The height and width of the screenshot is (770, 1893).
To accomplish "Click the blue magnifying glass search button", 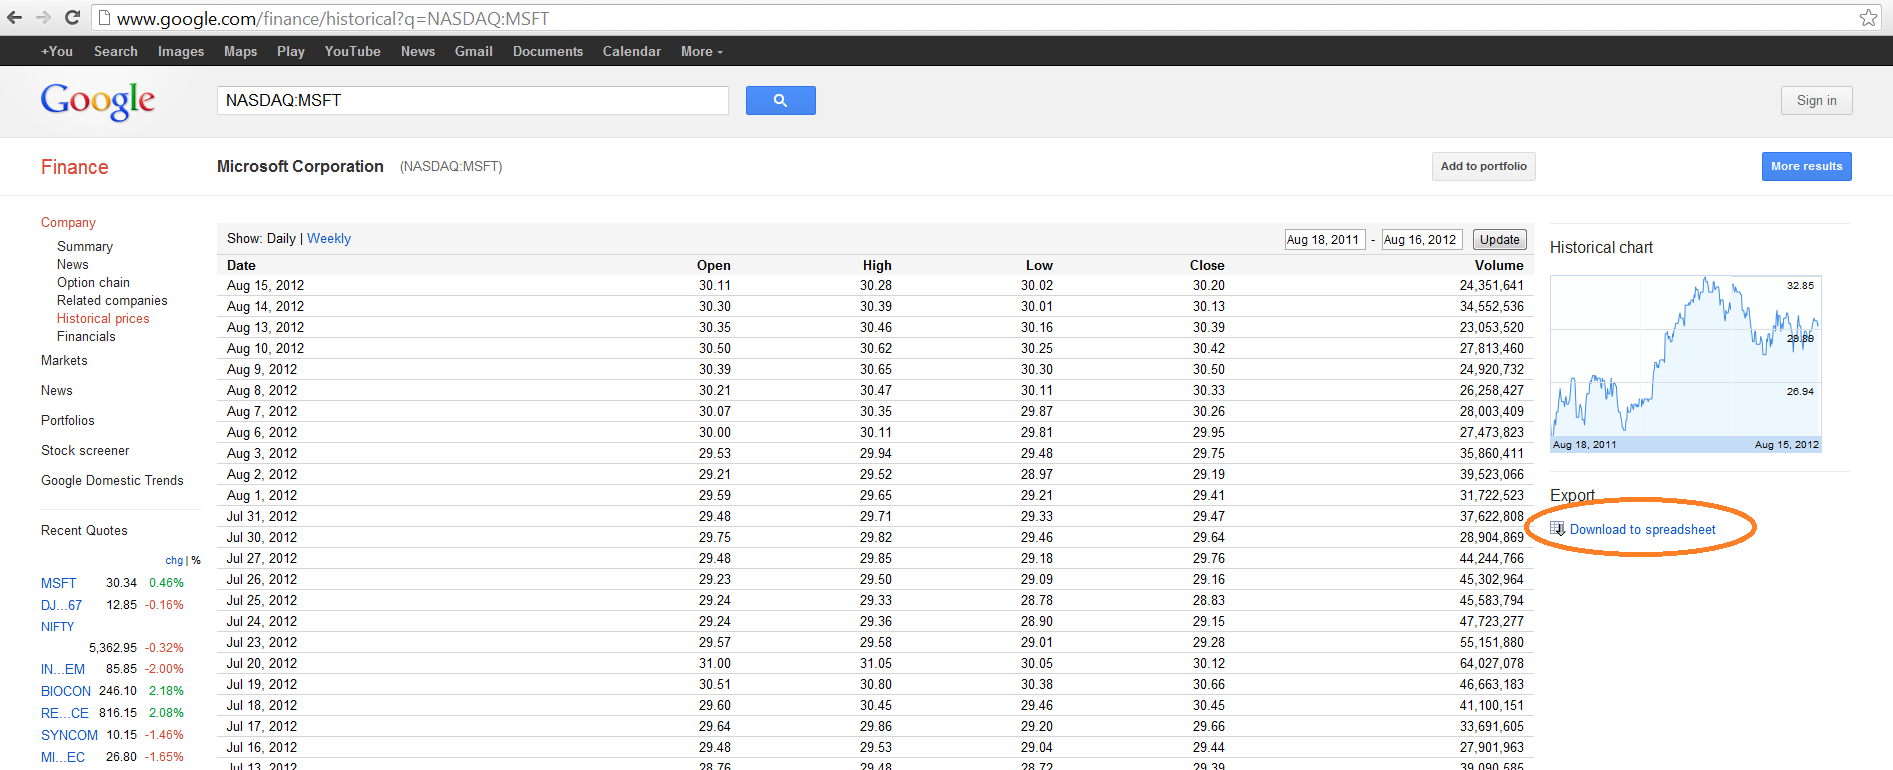I will click(780, 100).
